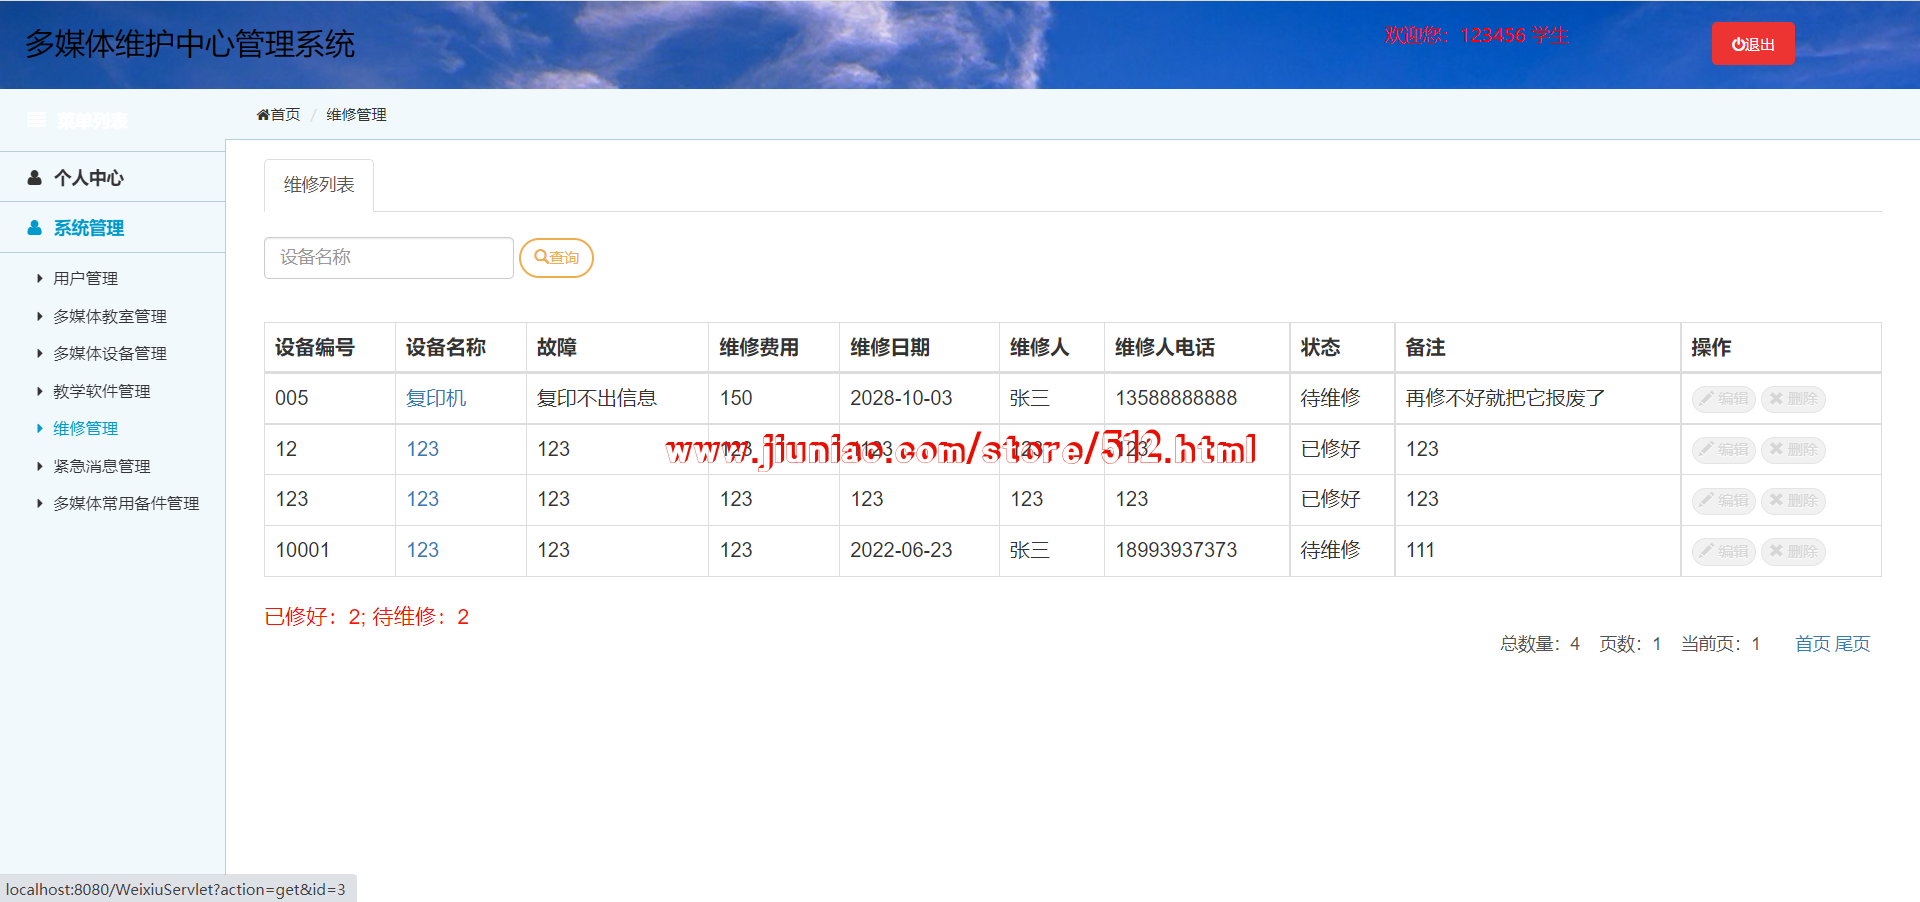This screenshot has height=902, width=1920.
Task: Click the red 退出 logout power button
Action: 1753,44
